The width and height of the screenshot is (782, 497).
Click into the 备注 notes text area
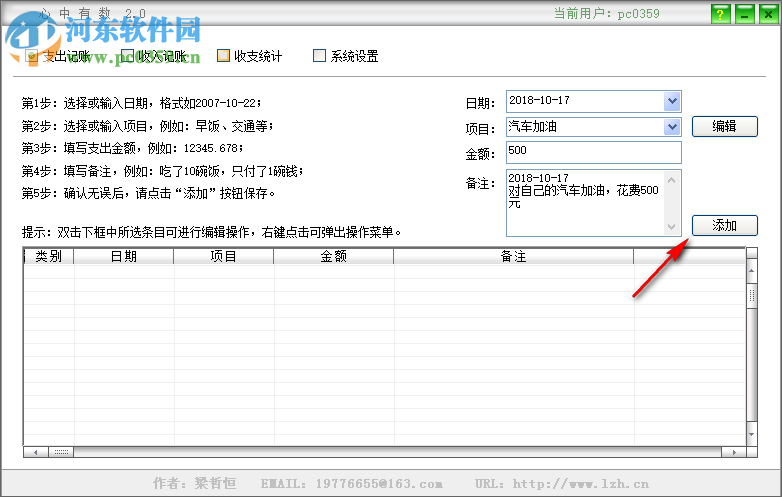point(586,203)
